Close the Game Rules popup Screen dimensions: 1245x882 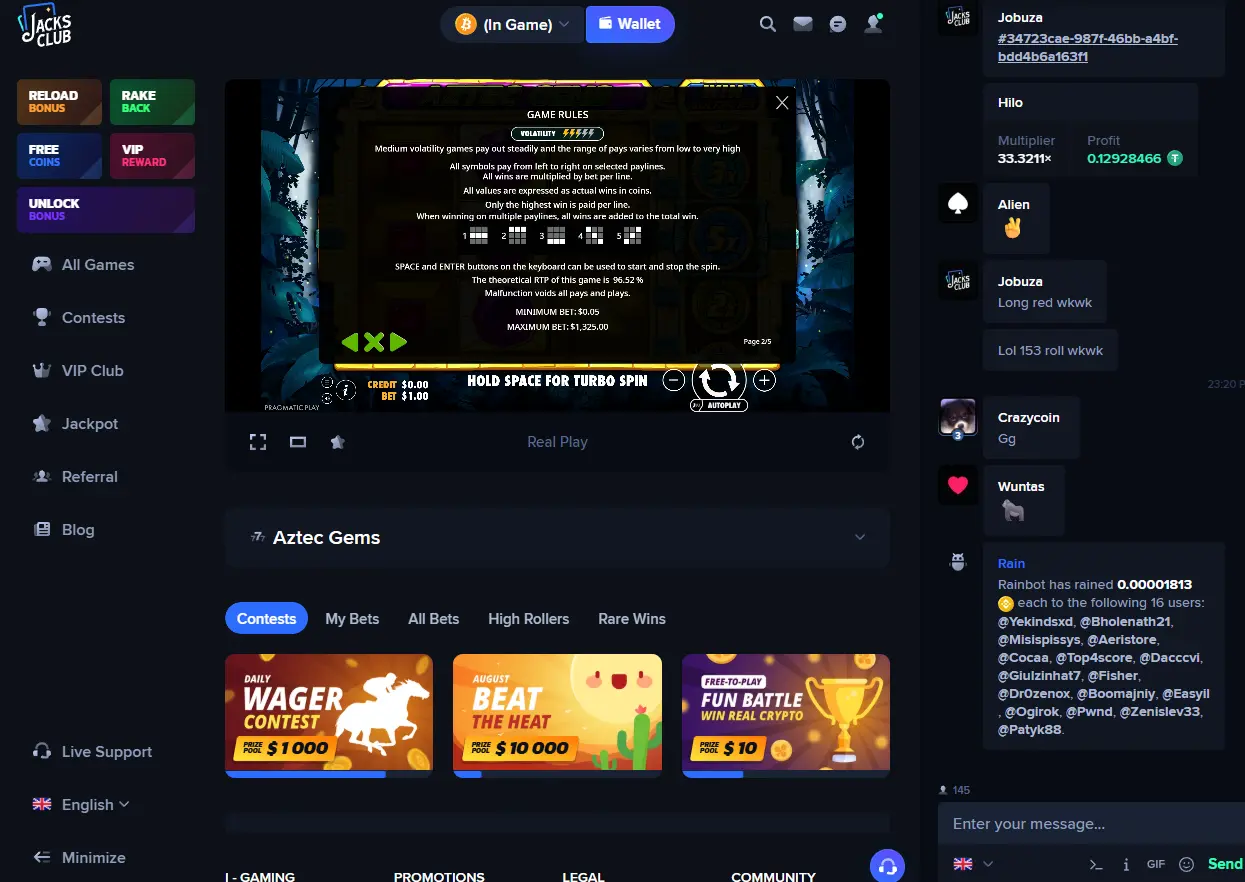click(x=782, y=102)
